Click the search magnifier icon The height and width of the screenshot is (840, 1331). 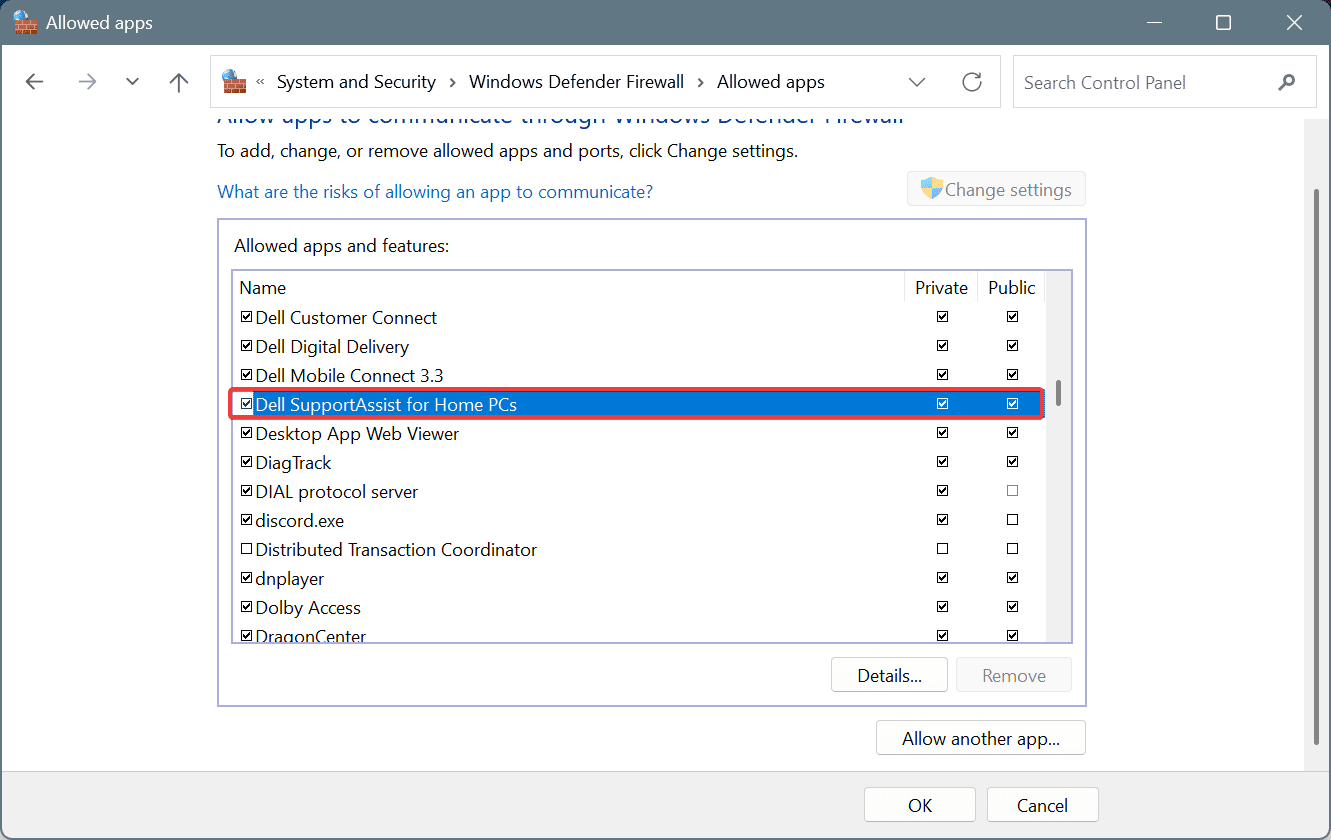pos(1286,83)
